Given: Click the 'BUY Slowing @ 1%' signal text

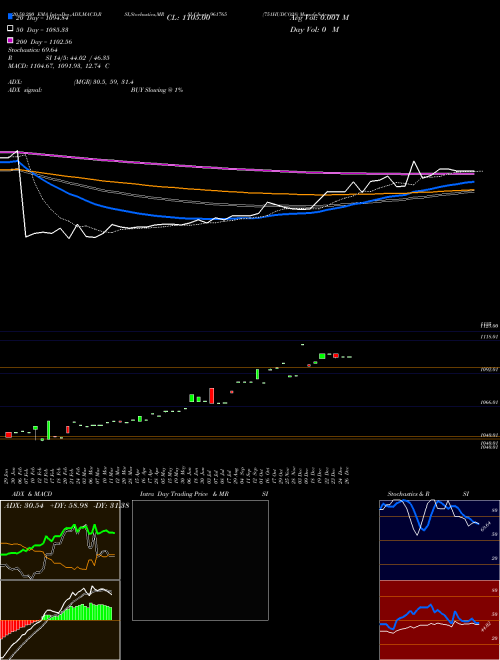Looking at the screenshot, I should (x=157, y=90).
